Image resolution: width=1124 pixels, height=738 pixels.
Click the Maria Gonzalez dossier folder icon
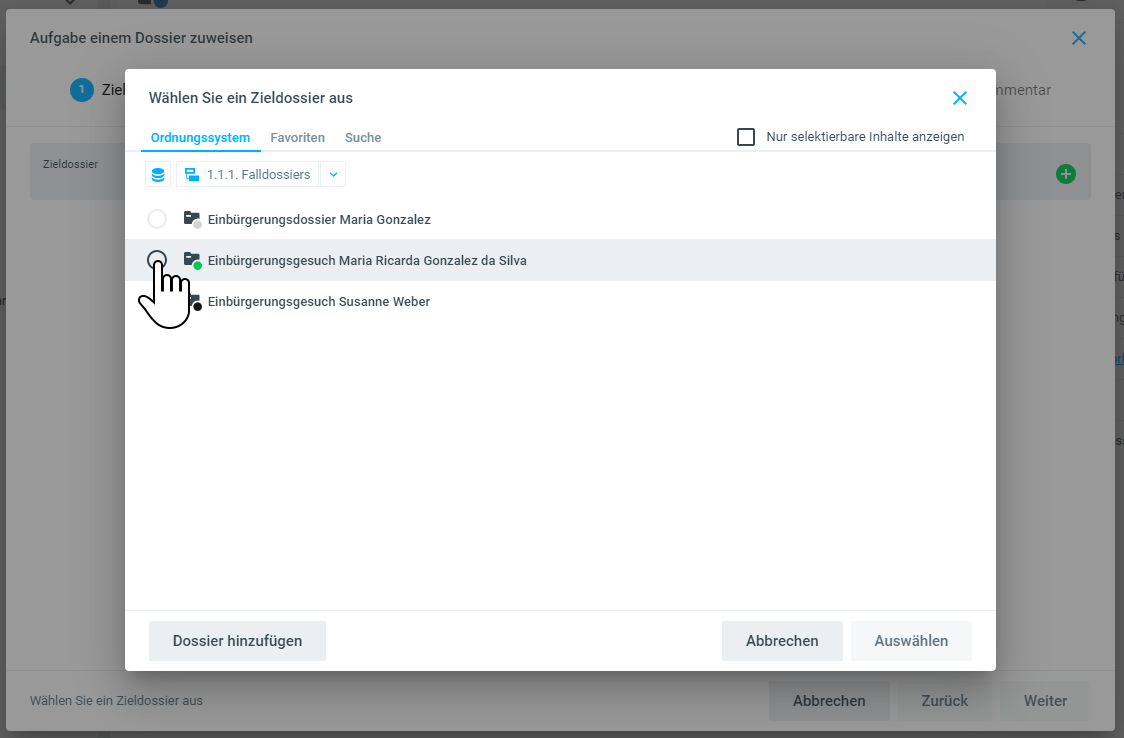pos(192,219)
